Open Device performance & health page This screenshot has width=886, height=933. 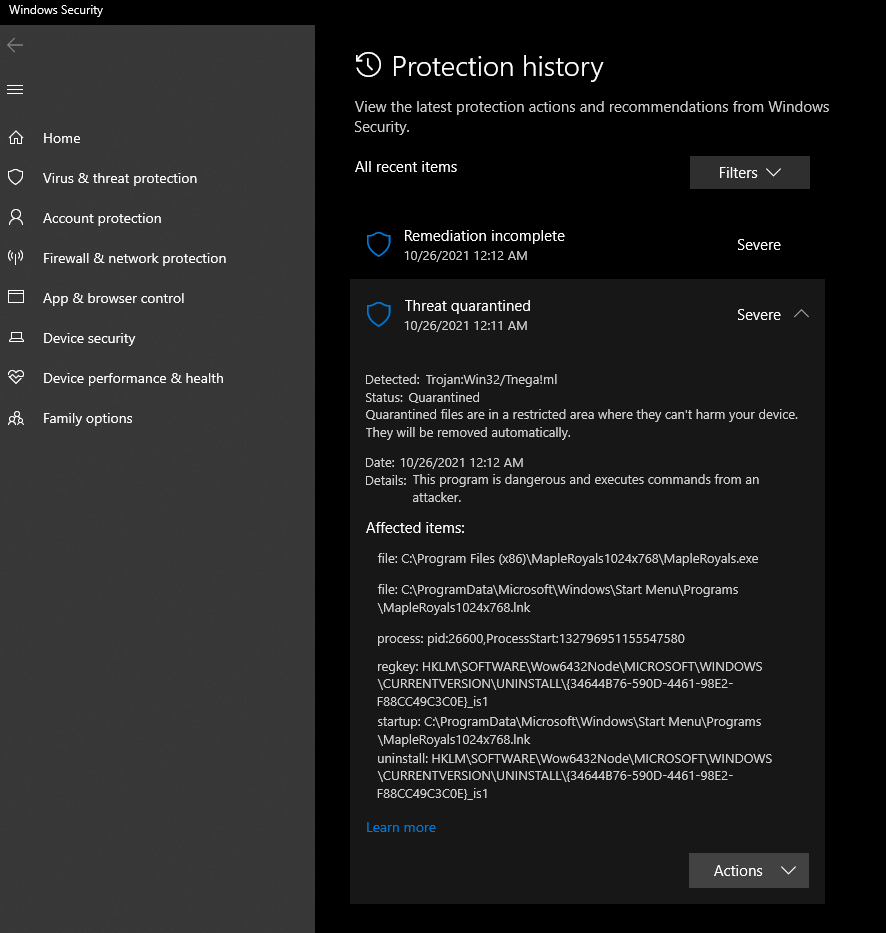click(133, 378)
